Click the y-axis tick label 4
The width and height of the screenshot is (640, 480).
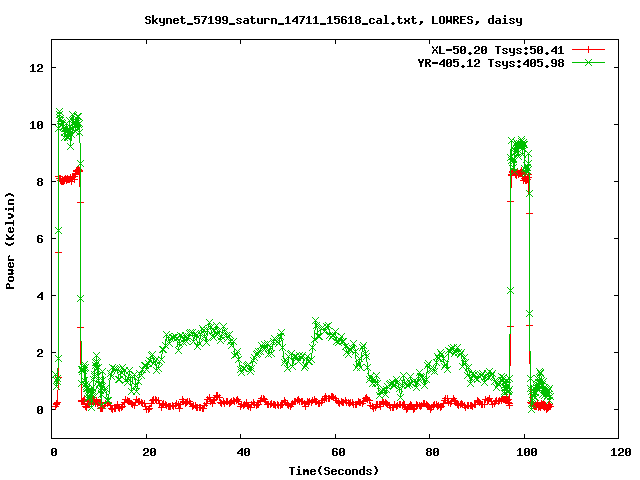[x=40, y=296]
